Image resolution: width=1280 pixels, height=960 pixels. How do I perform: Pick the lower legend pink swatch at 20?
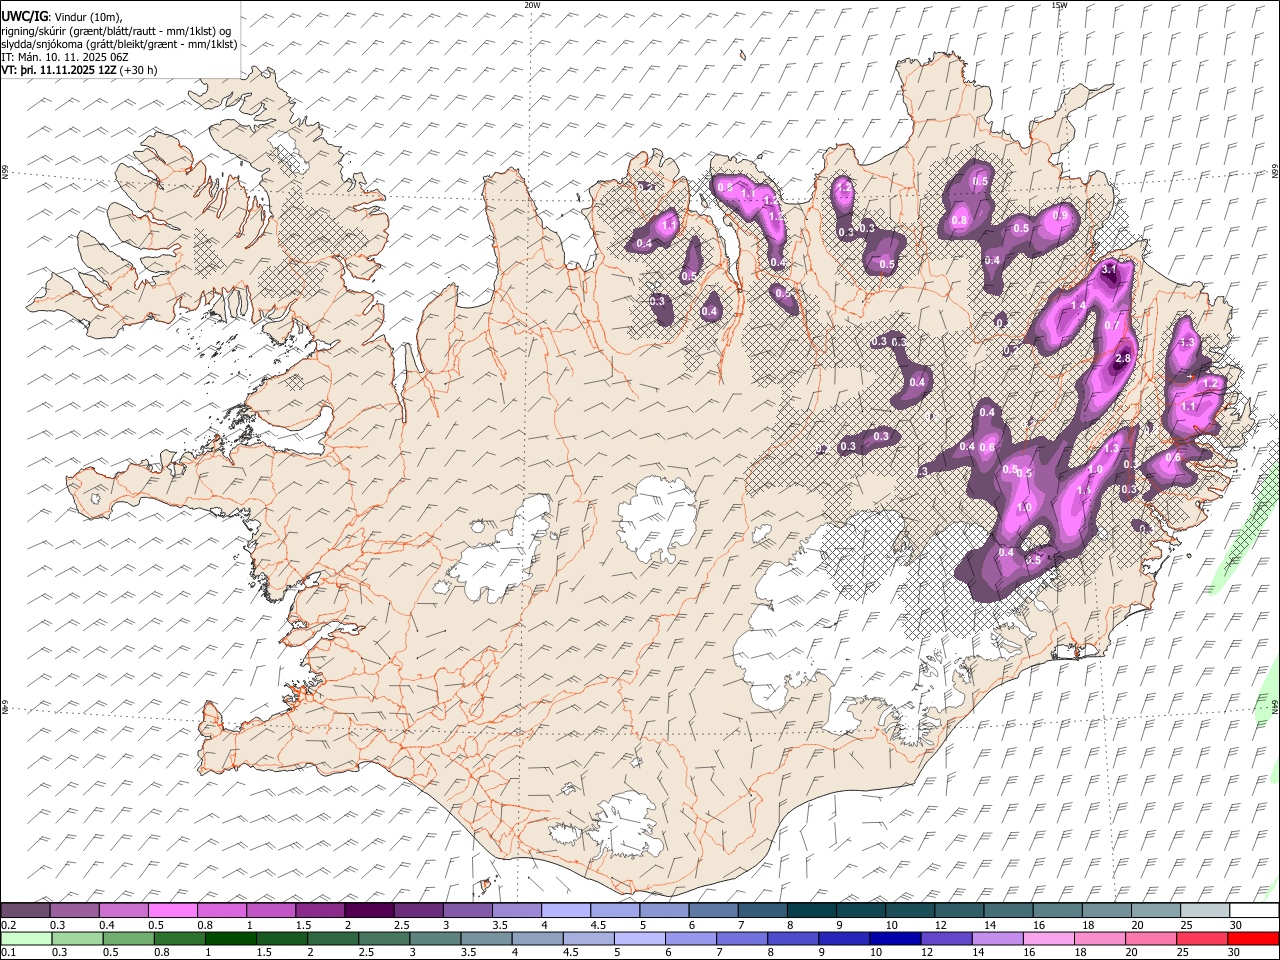(x=1150, y=938)
